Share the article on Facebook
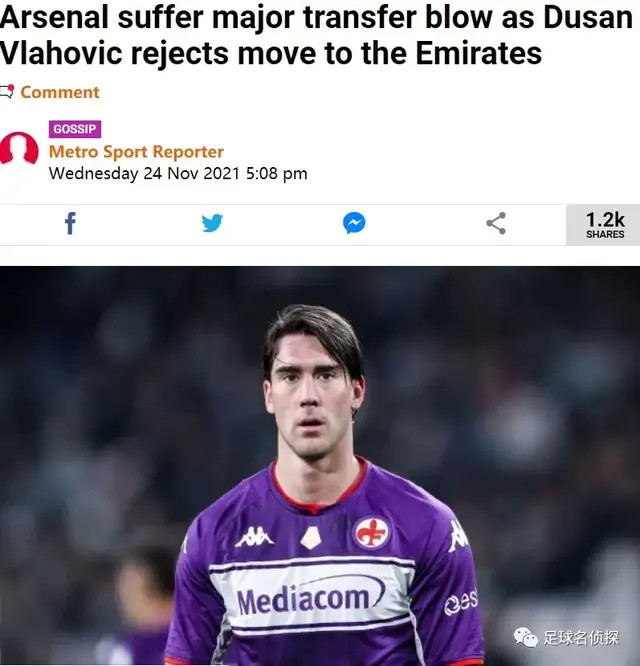 click(x=70, y=223)
